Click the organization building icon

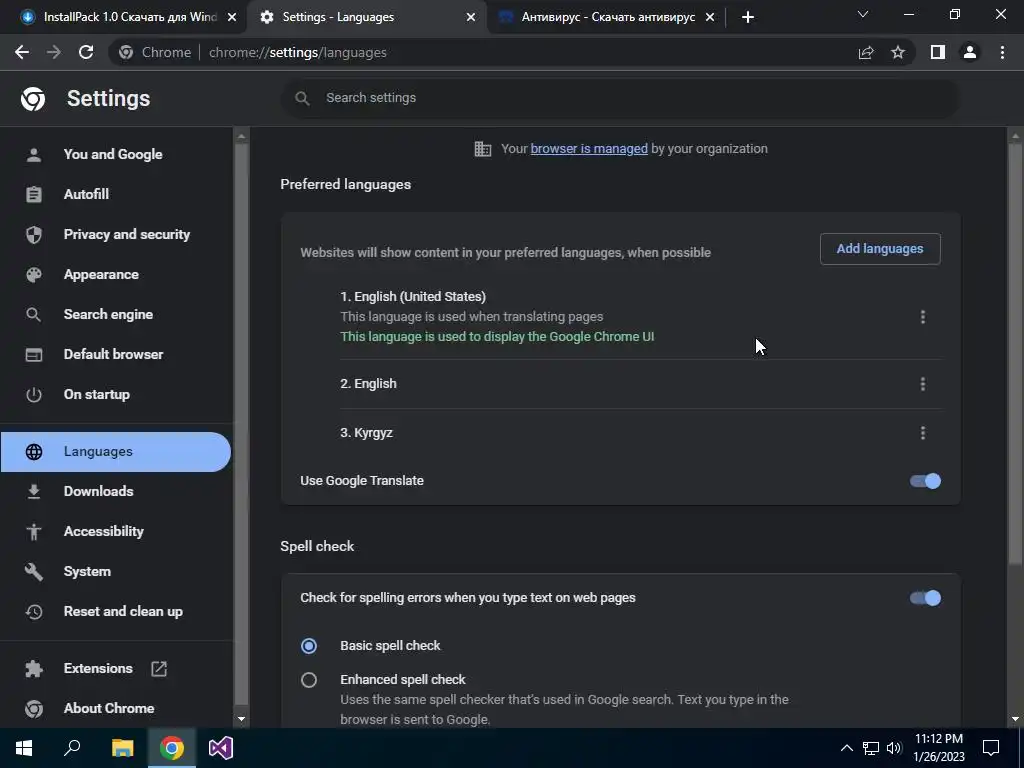click(x=483, y=149)
